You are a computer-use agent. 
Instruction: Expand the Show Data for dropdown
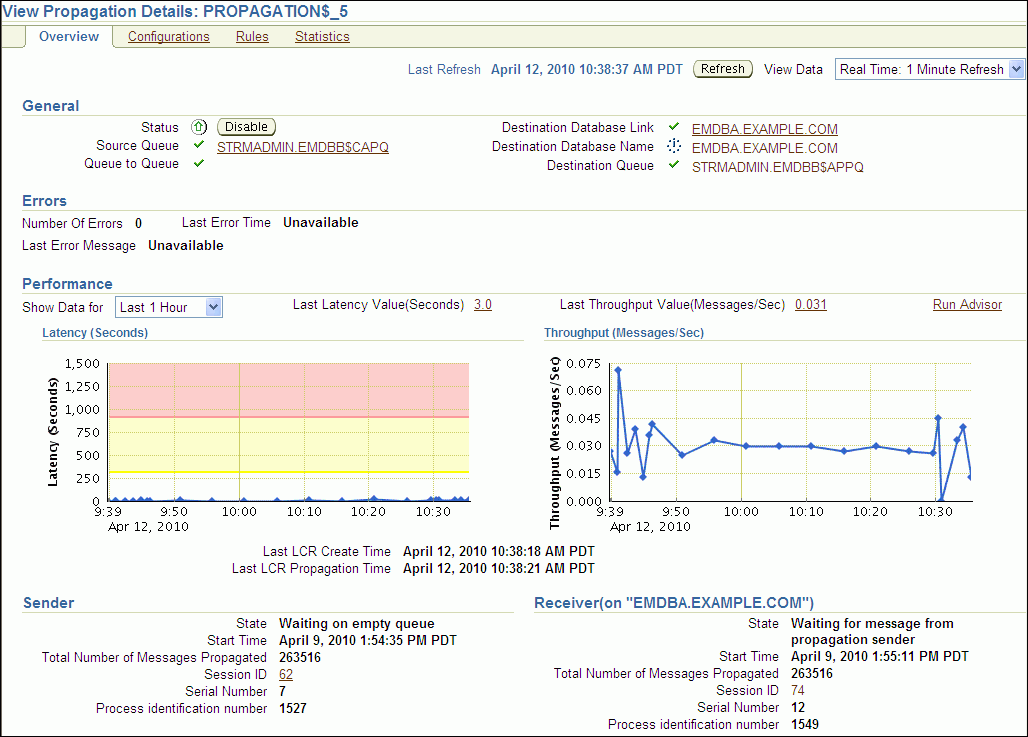coord(169,307)
